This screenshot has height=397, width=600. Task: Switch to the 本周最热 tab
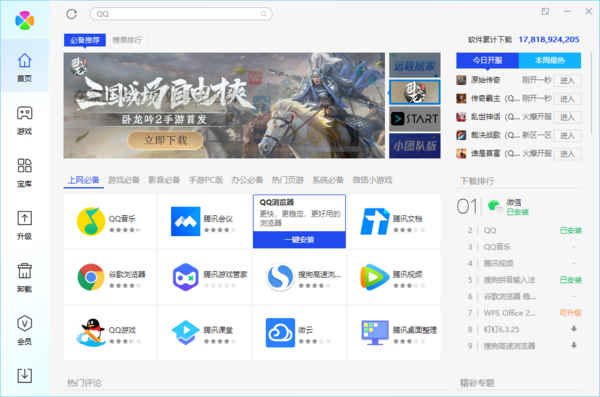click(550, 60)
